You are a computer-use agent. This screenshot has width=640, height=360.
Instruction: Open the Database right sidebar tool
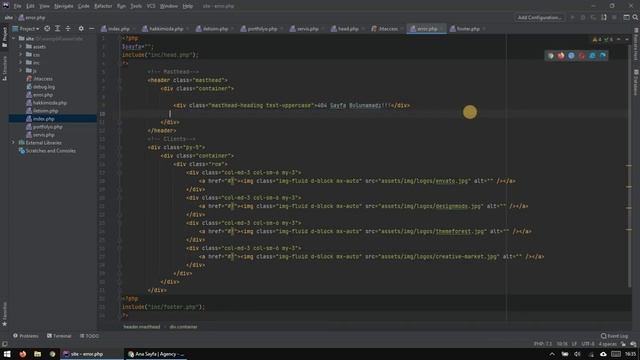click(x=636, y=82)
